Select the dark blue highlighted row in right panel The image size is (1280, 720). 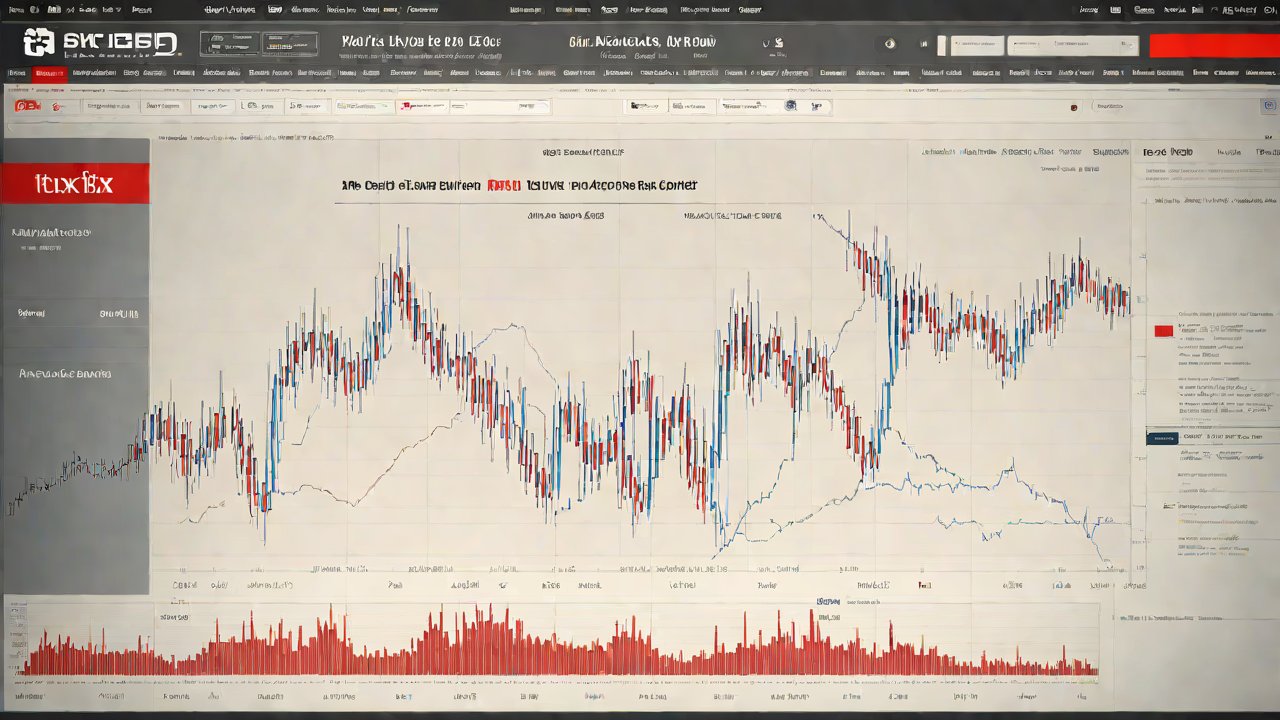point(1161,438)
